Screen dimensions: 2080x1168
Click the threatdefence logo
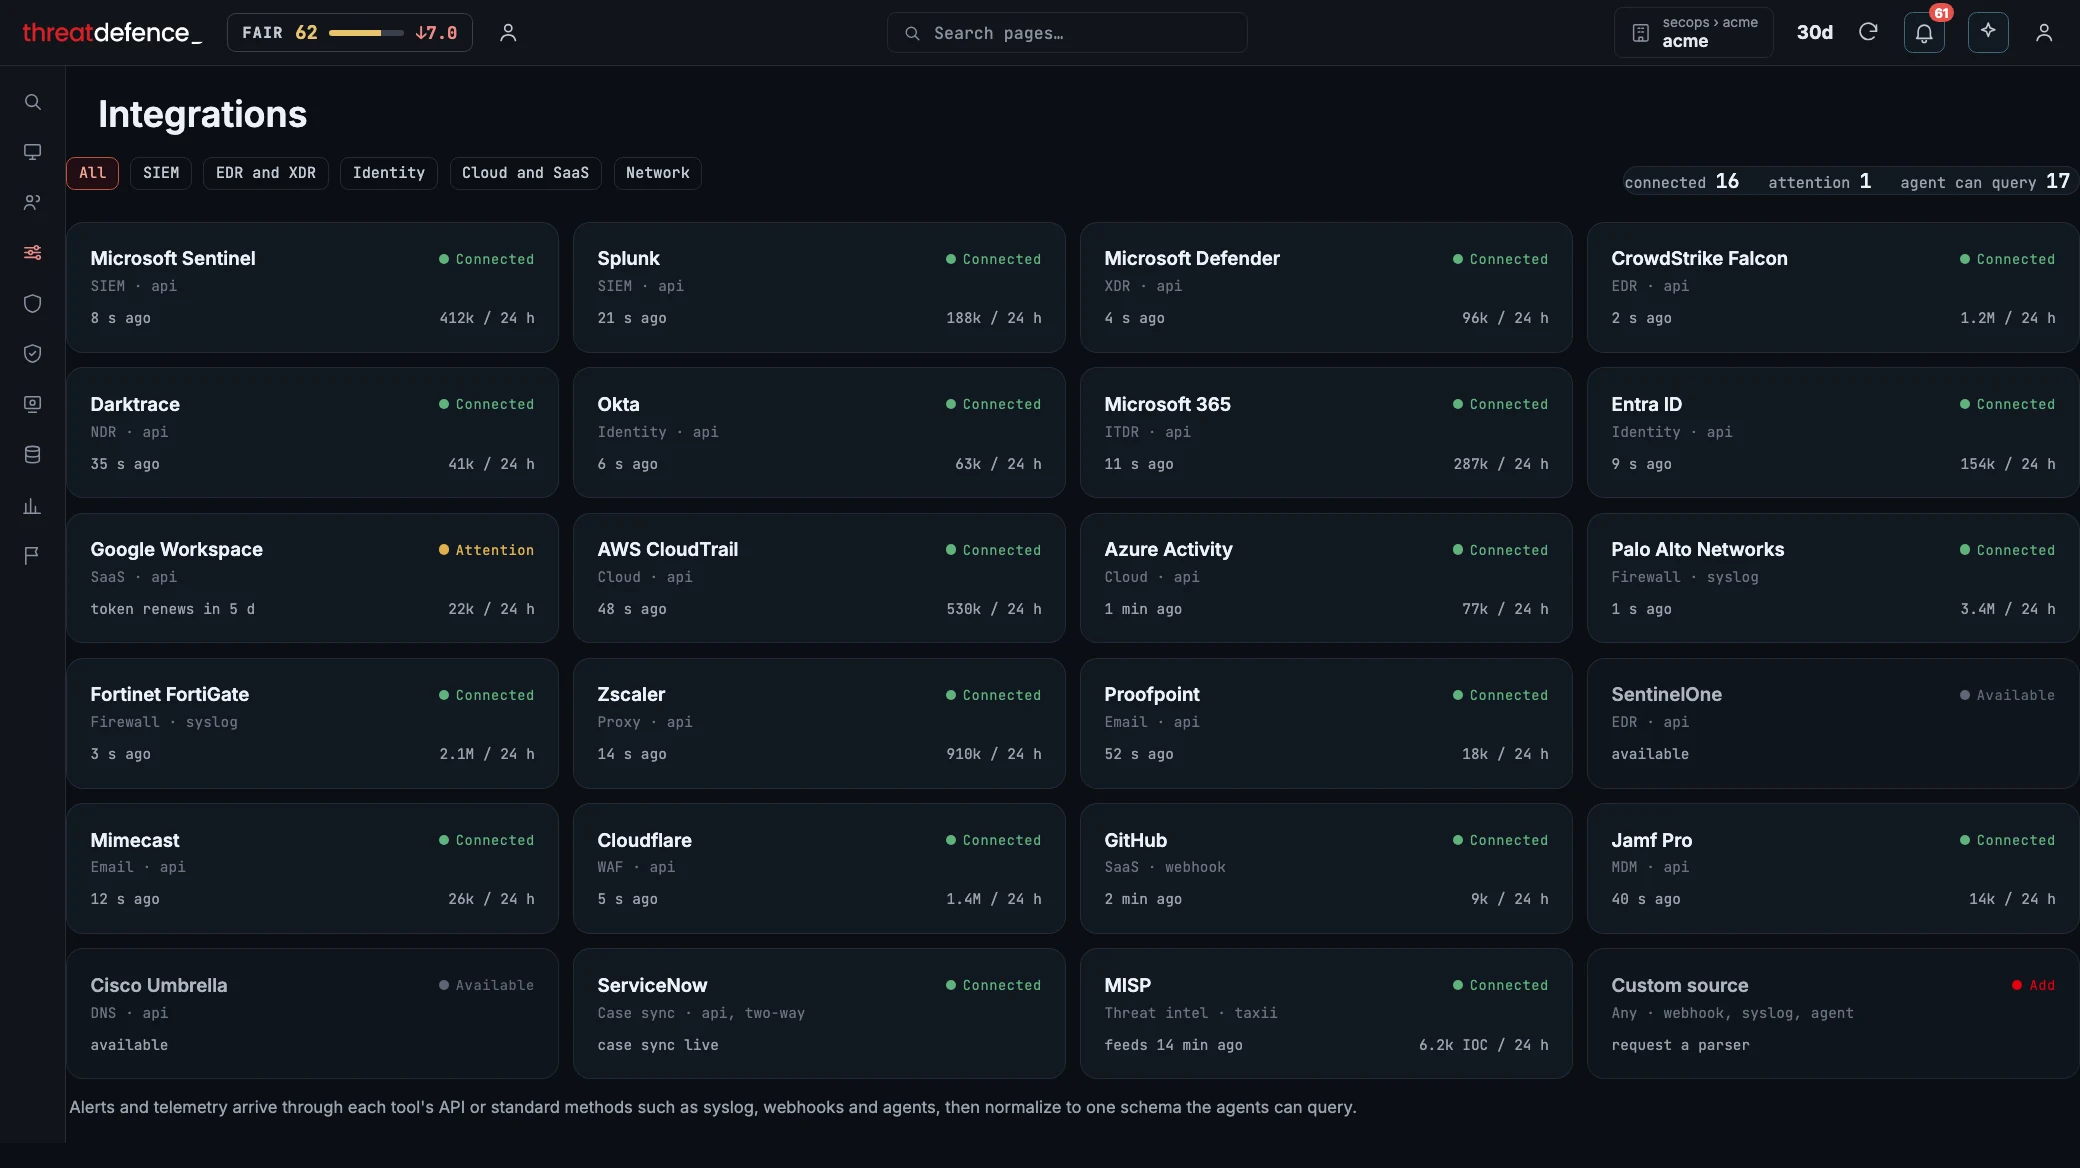click(x=112, y=33)
